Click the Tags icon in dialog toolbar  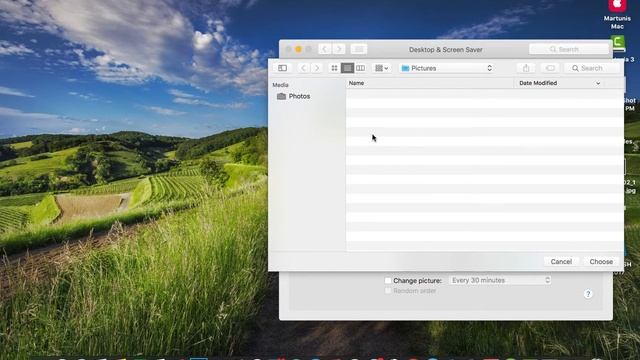coord(550,68)
